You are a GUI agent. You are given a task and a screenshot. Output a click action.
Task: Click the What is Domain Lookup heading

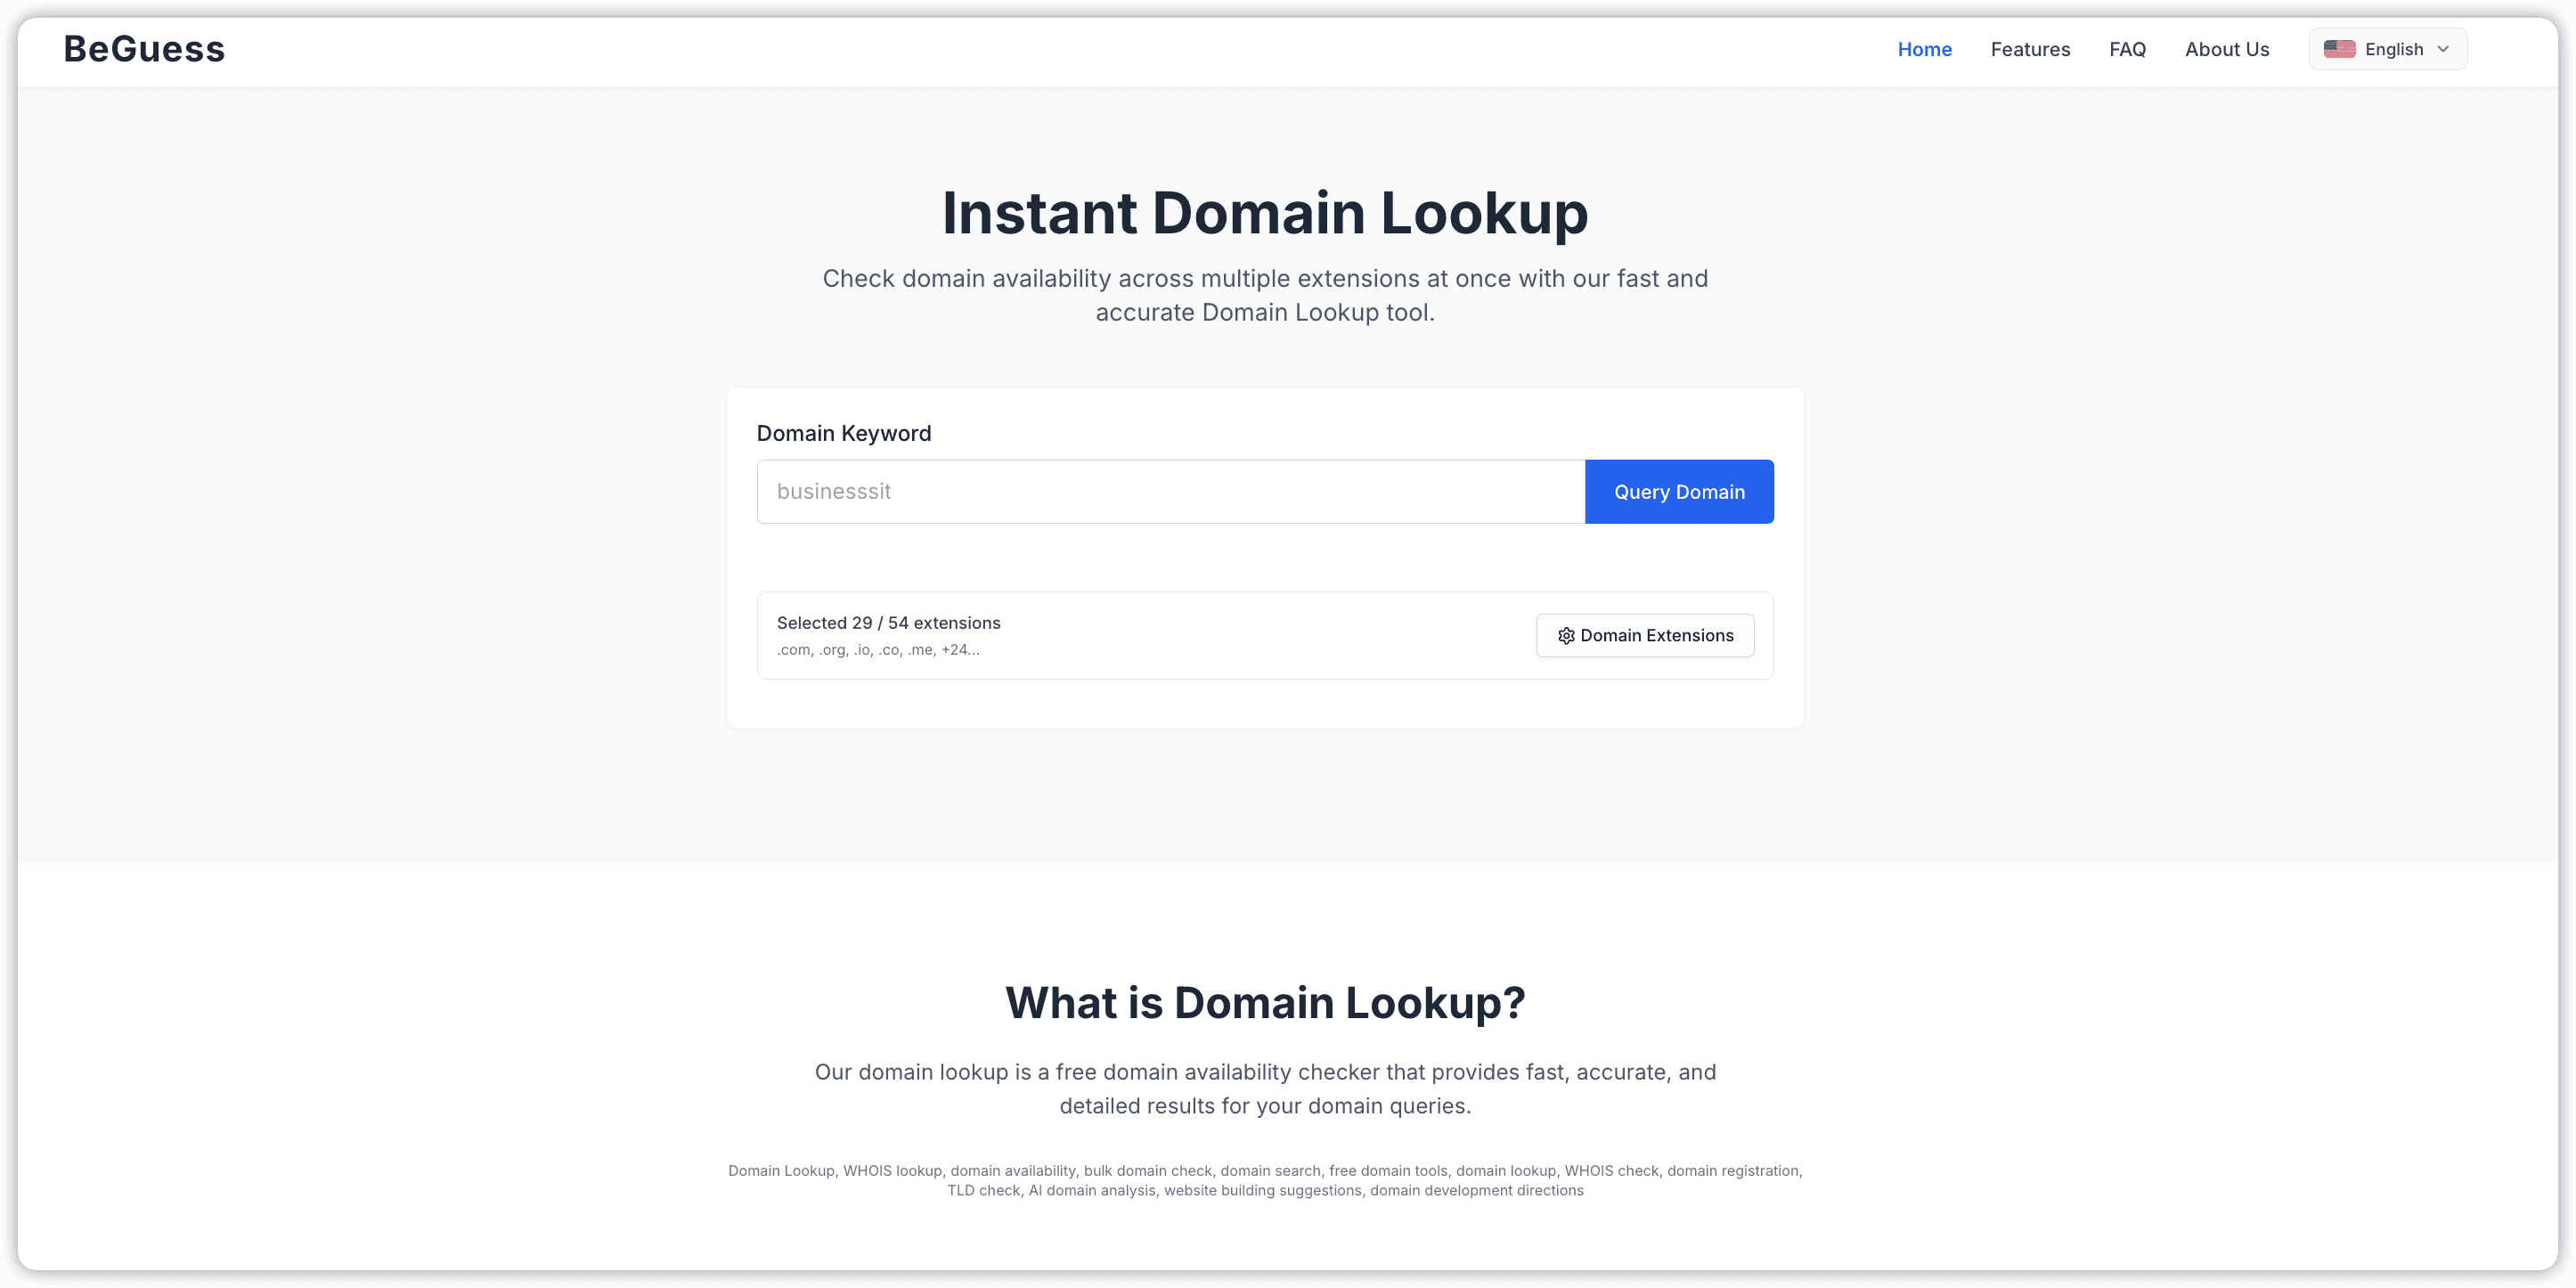pos(1265,1003)
